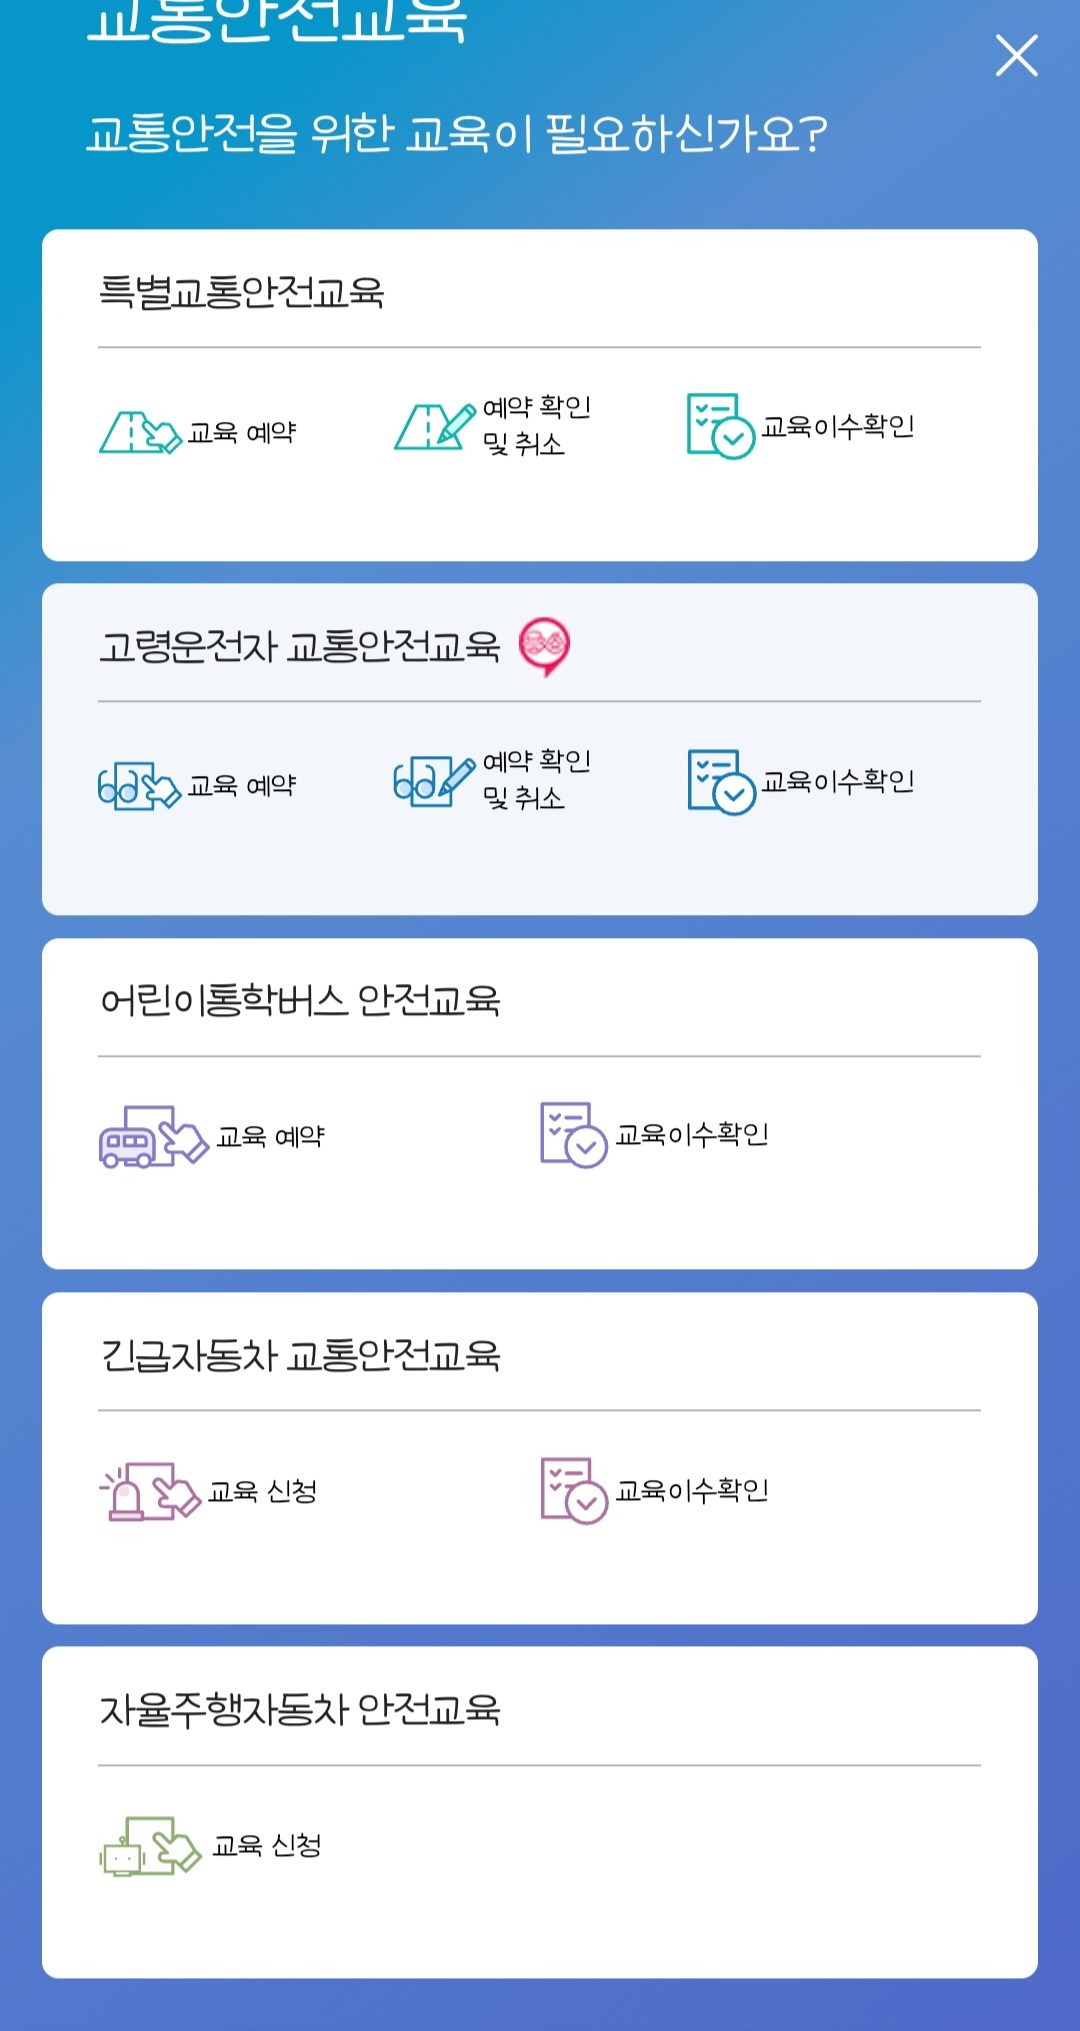Click the 어린이통학버스 교육이수확인 checklist icon
Image resolution: width=1080 pixels, height=2031 pixels.
point(573,1135)
